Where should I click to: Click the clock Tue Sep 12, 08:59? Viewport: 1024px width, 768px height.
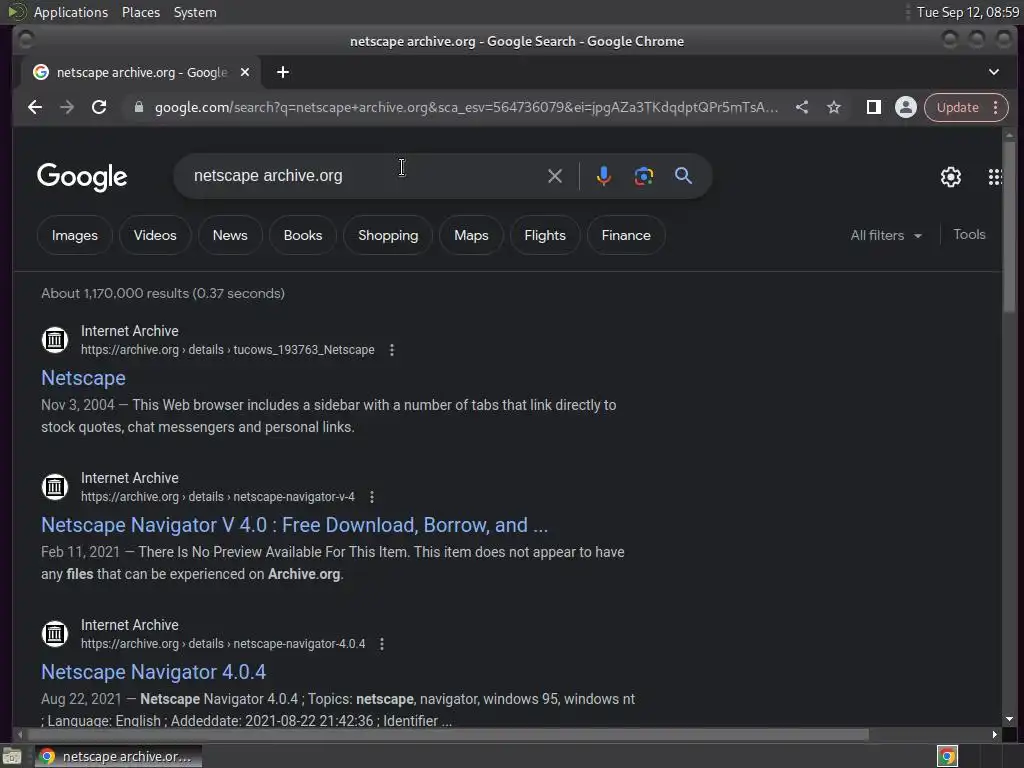[968, 12]
